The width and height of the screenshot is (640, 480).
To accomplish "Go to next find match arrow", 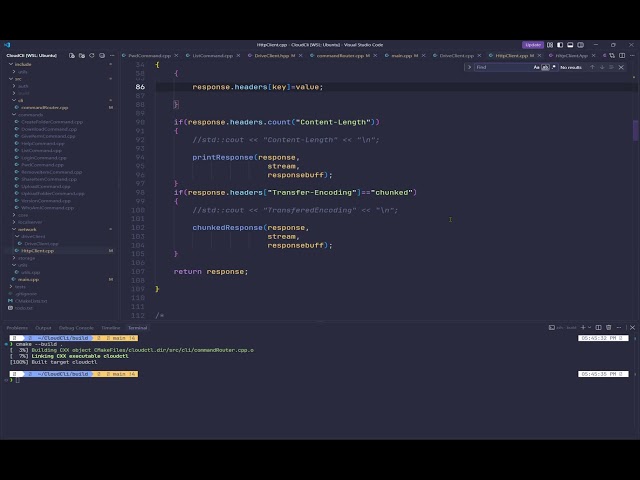I will point(602,67).
